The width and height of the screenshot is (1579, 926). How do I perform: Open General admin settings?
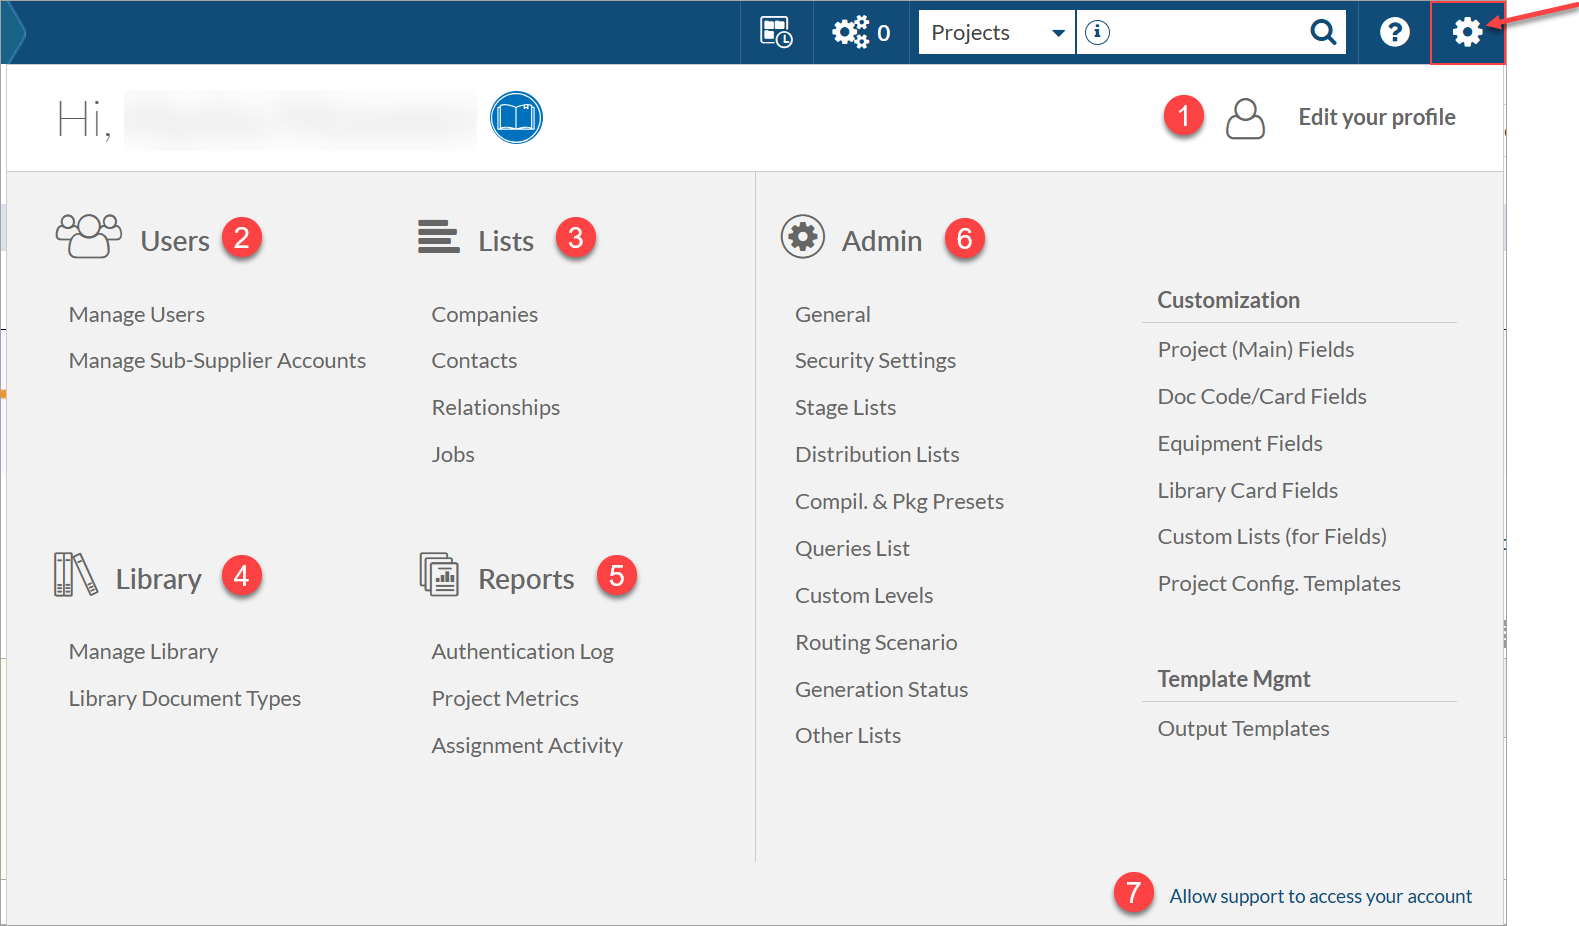coord(833,315)
